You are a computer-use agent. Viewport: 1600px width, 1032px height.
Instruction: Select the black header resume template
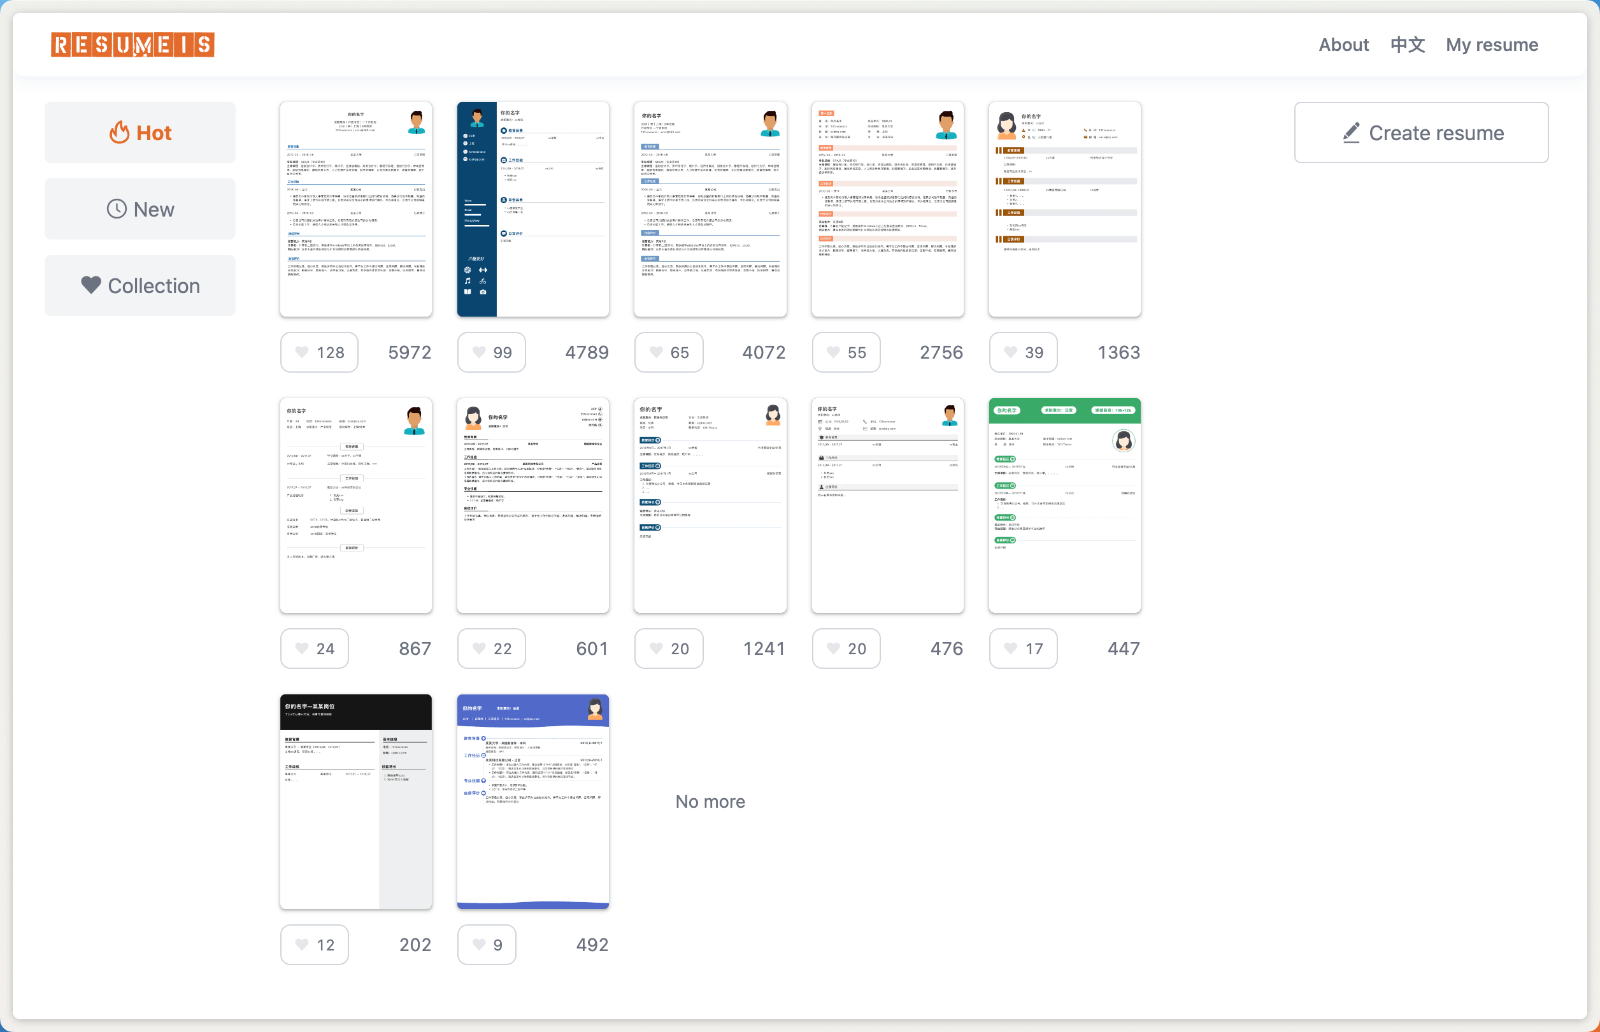(356, 802)
